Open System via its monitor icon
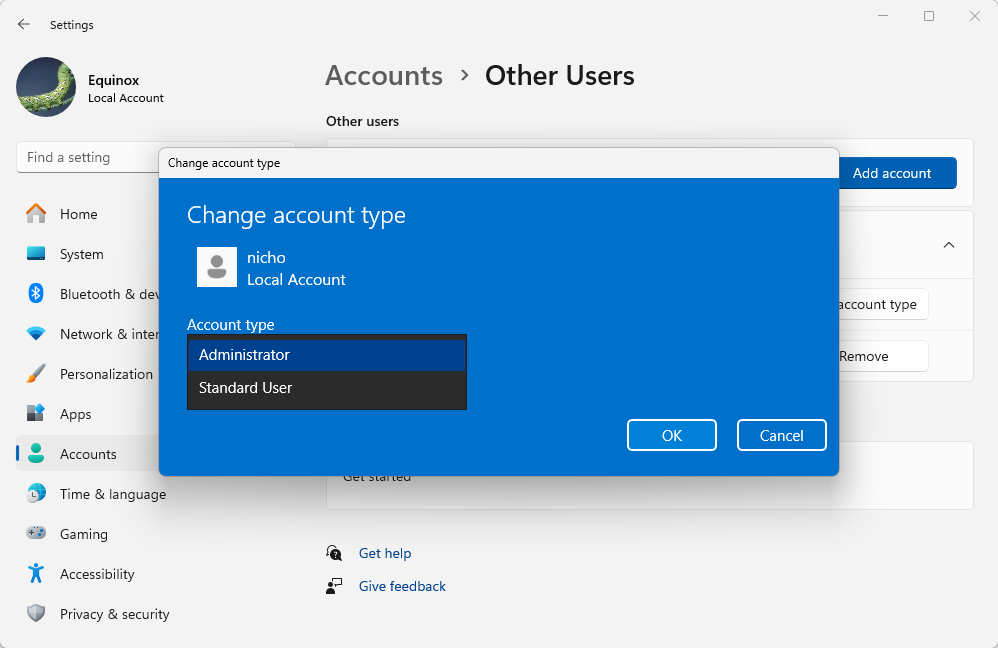The image size is (998, 648). click(x=36, y=253)
